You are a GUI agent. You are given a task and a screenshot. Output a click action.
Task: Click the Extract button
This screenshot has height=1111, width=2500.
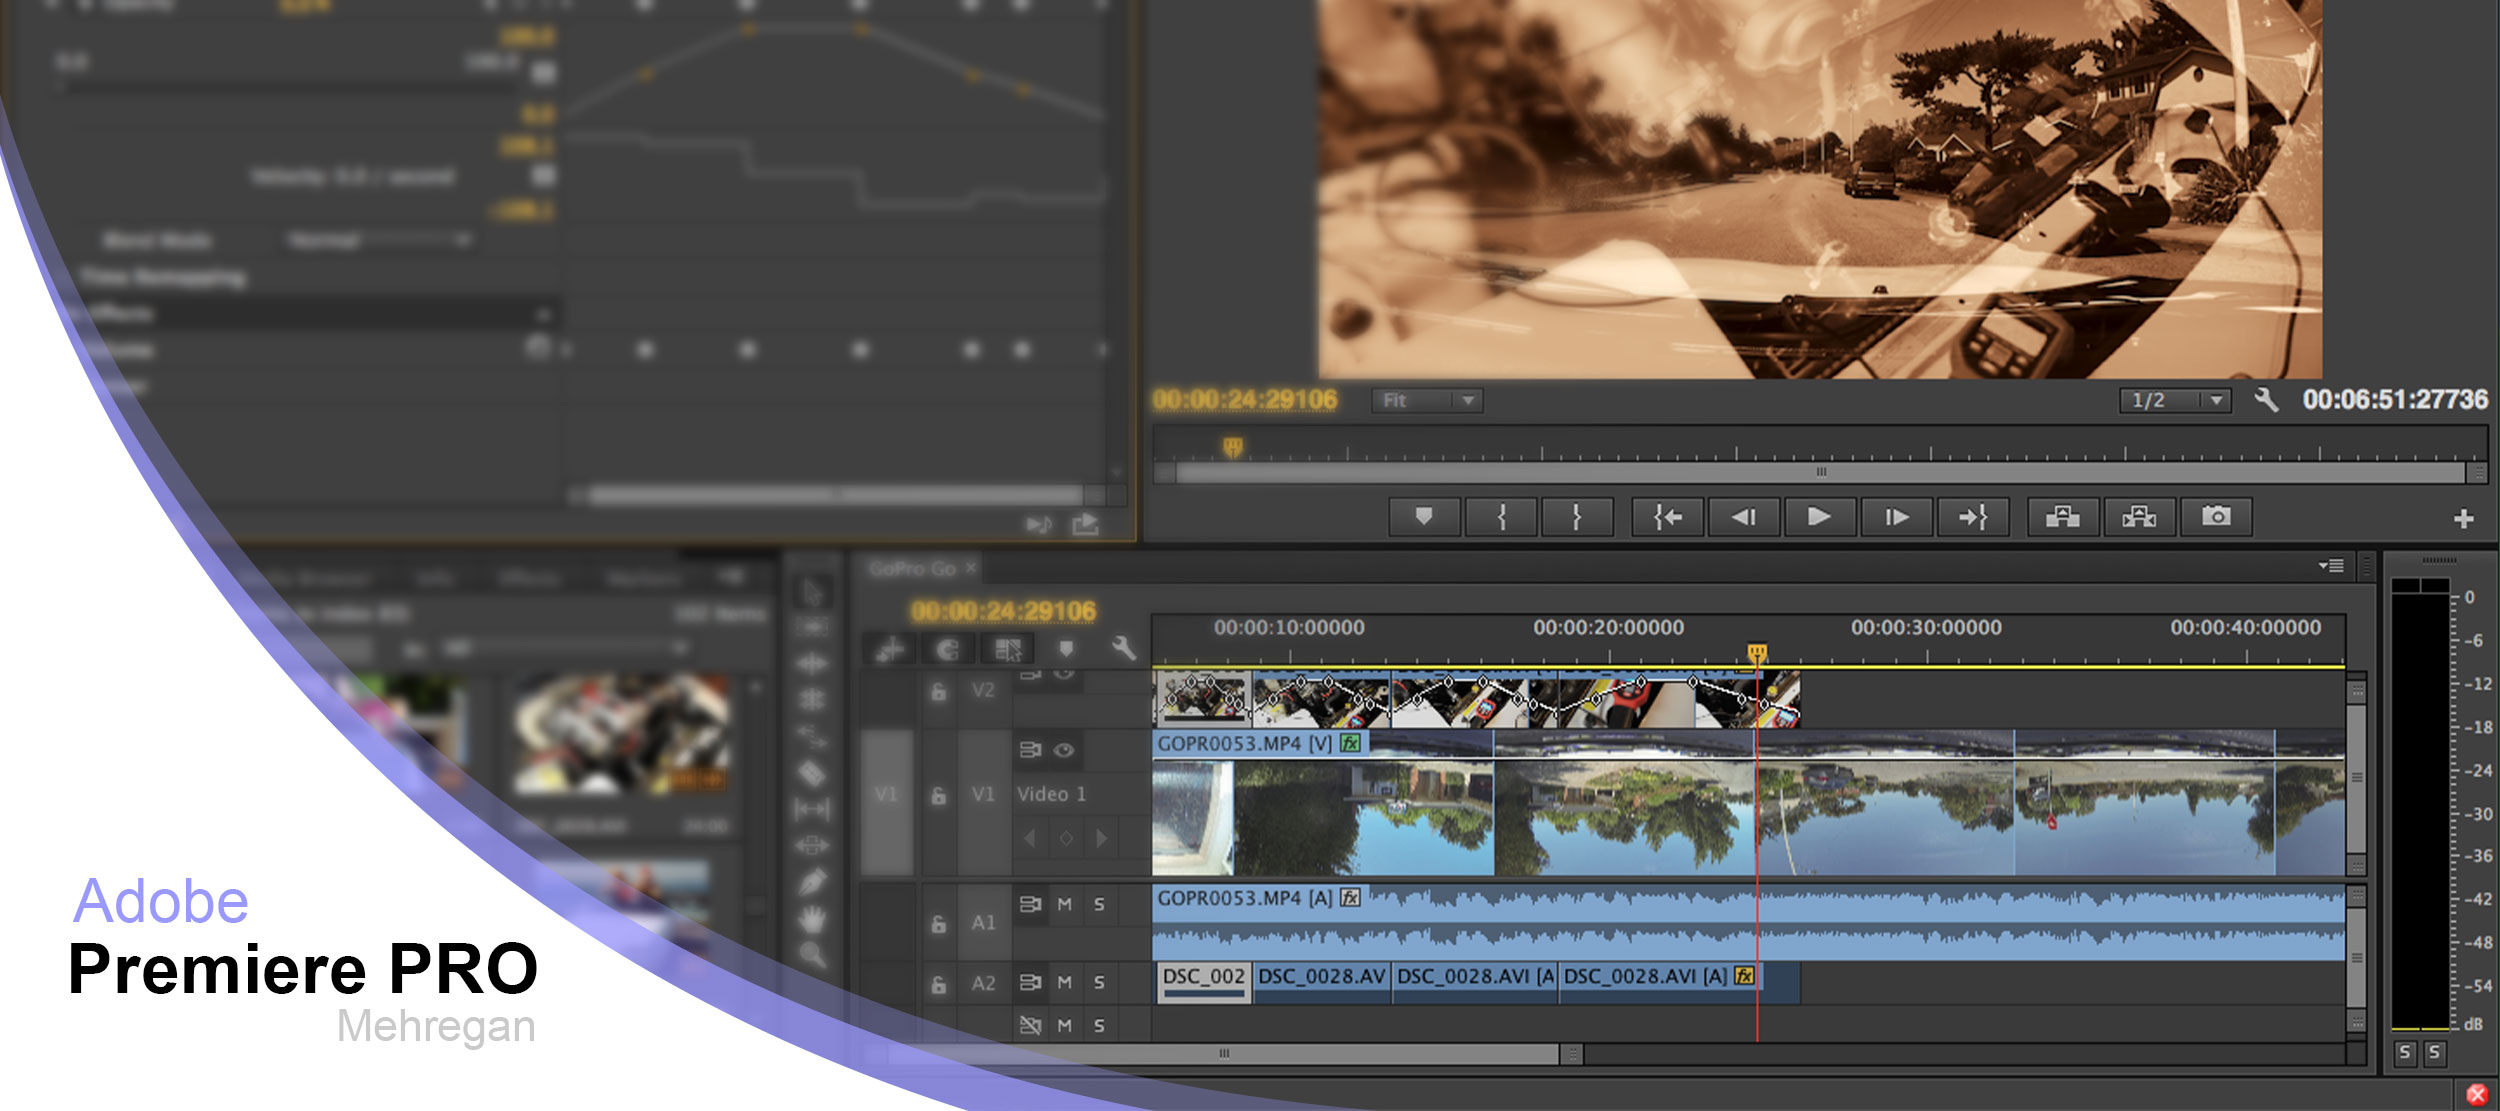(x=2139, y=517)
